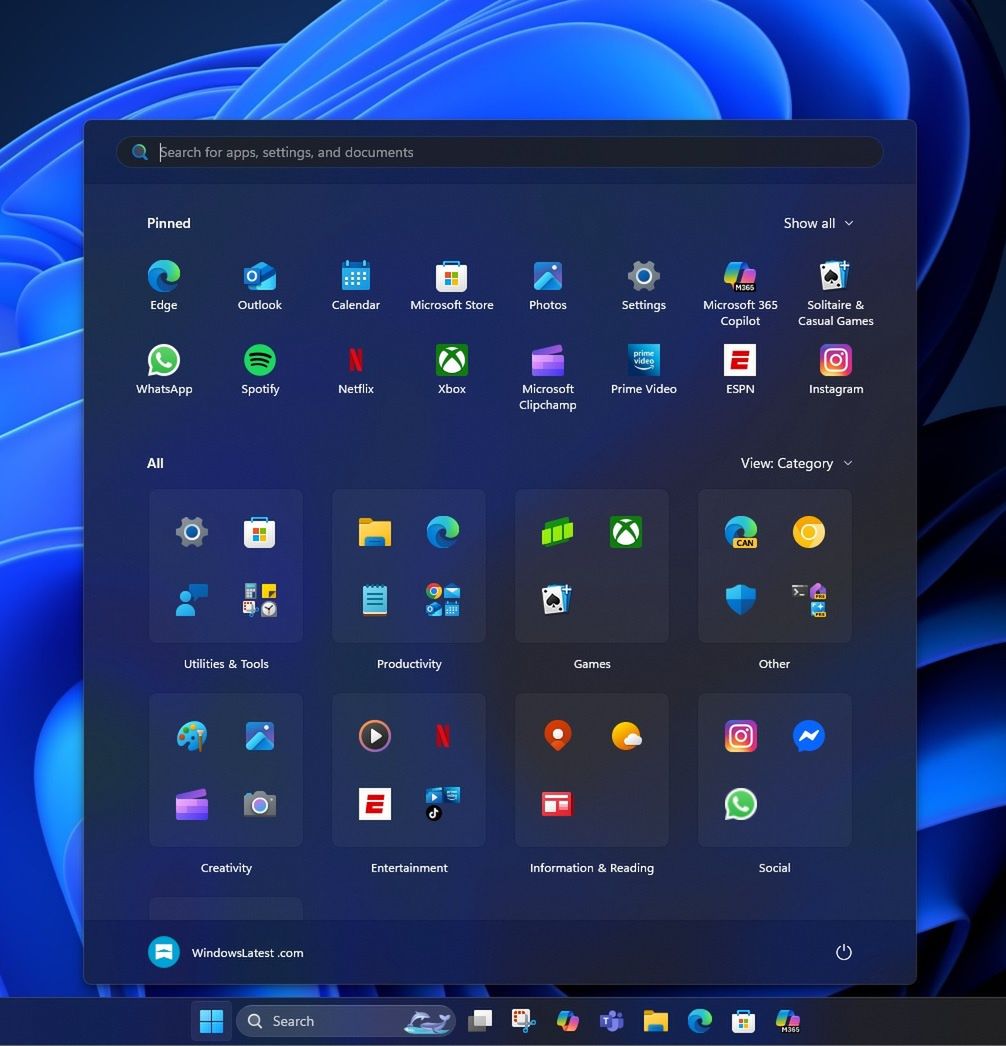Launch Outlook from the pinned section
This screenshot has height=1046, width=1006.
click(259, 276)
